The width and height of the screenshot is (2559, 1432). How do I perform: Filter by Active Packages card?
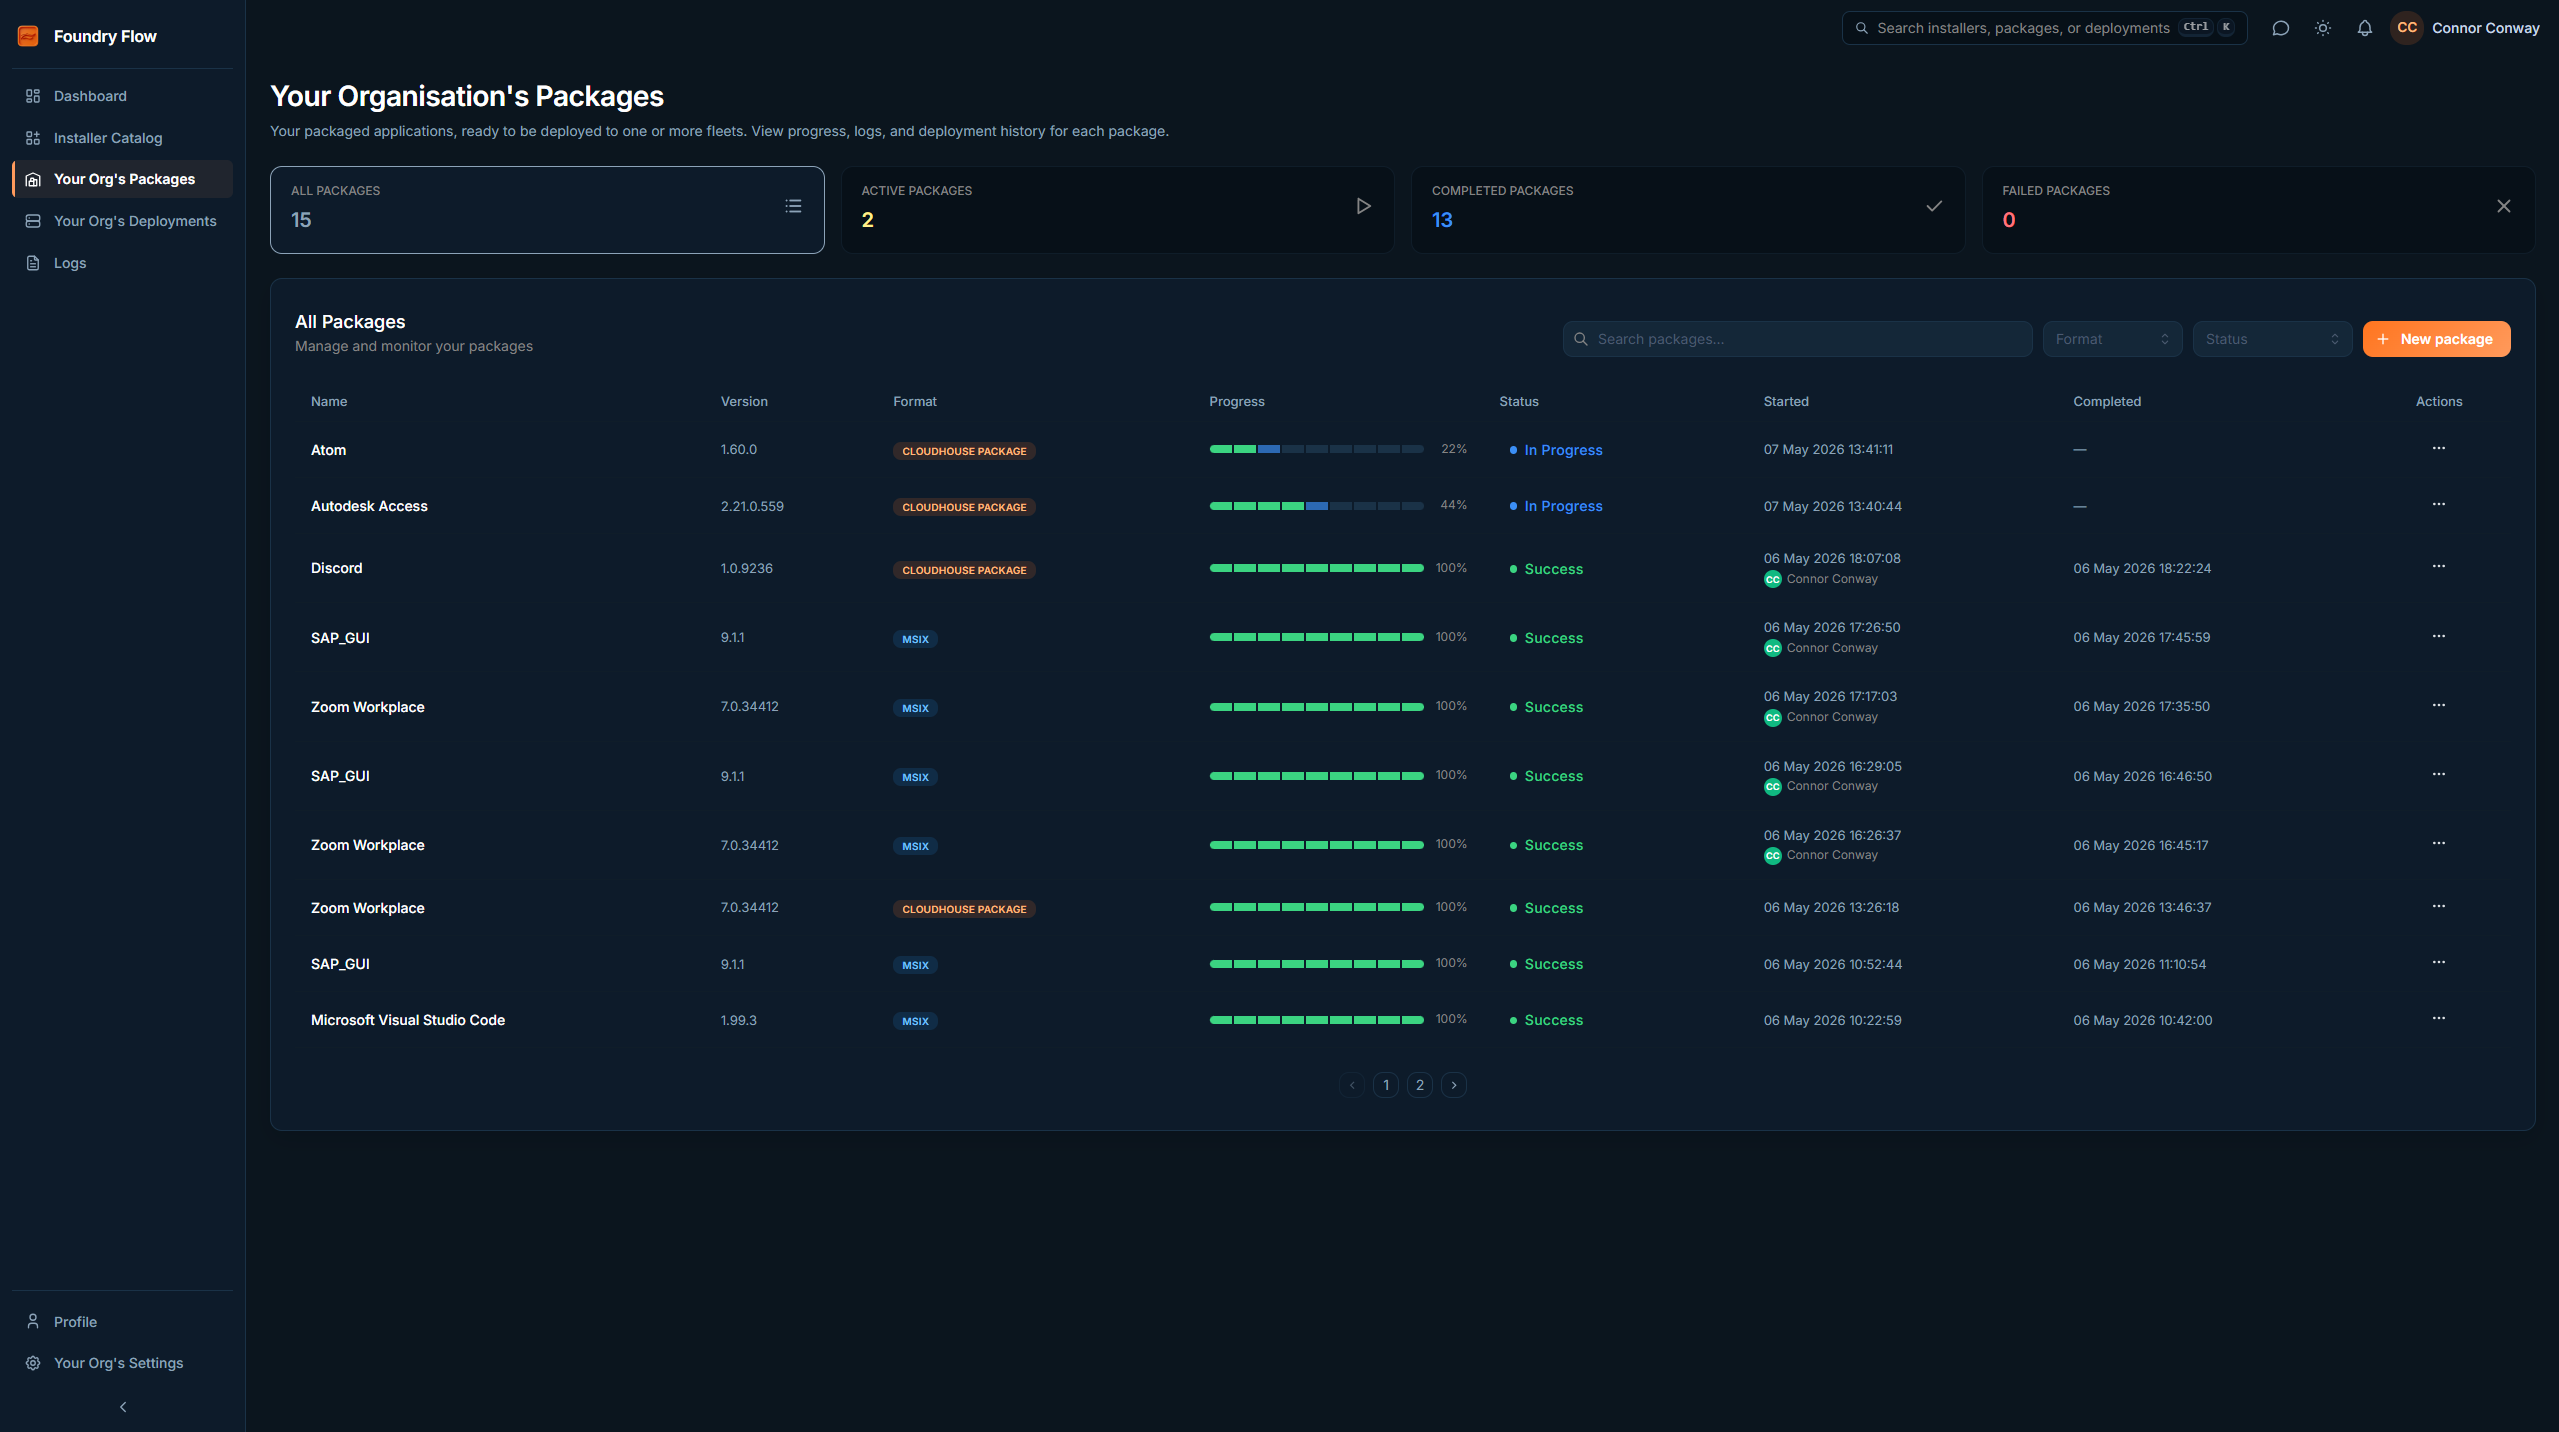click(1117, 210)
